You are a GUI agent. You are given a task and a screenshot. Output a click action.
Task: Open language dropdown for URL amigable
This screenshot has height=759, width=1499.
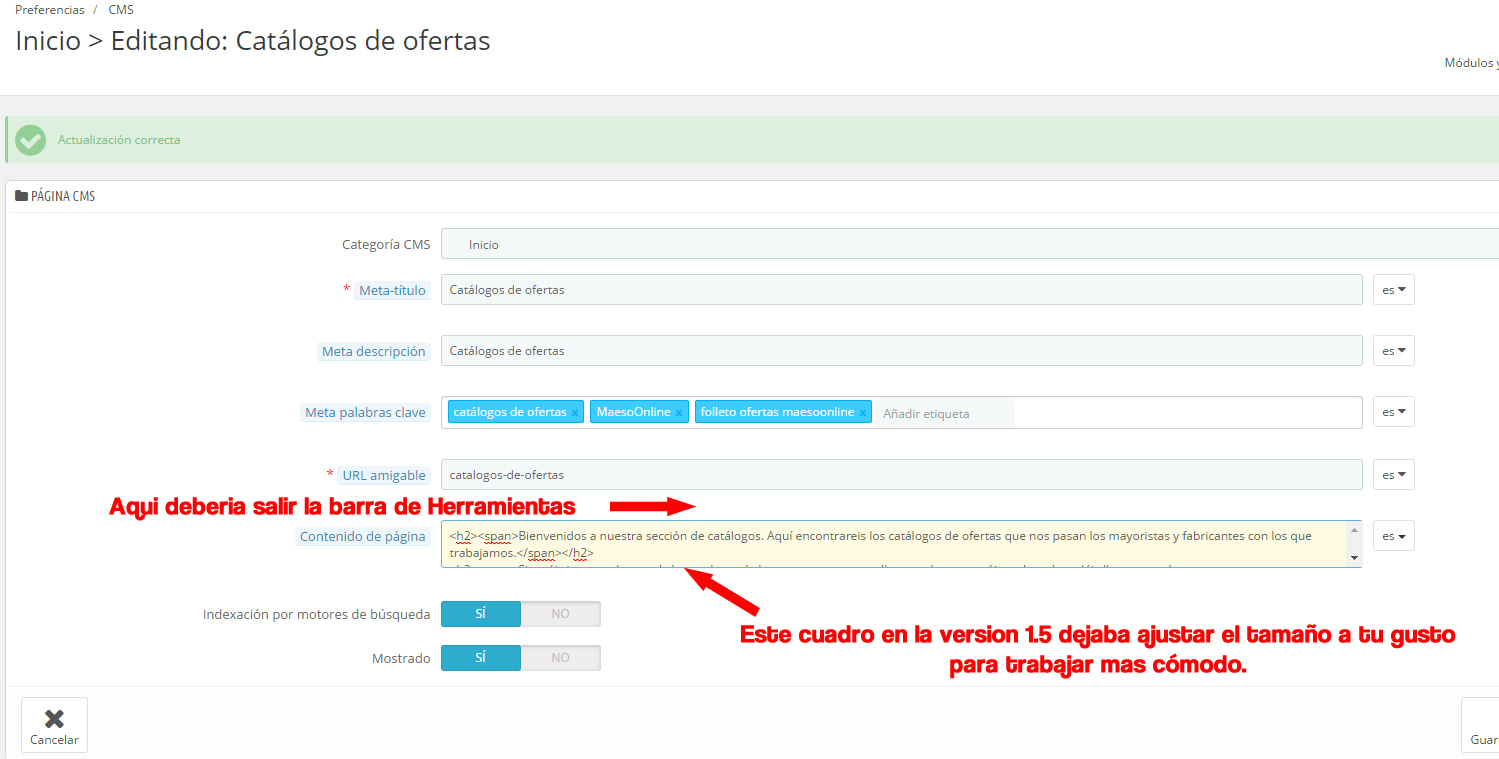coord(1393,475)
